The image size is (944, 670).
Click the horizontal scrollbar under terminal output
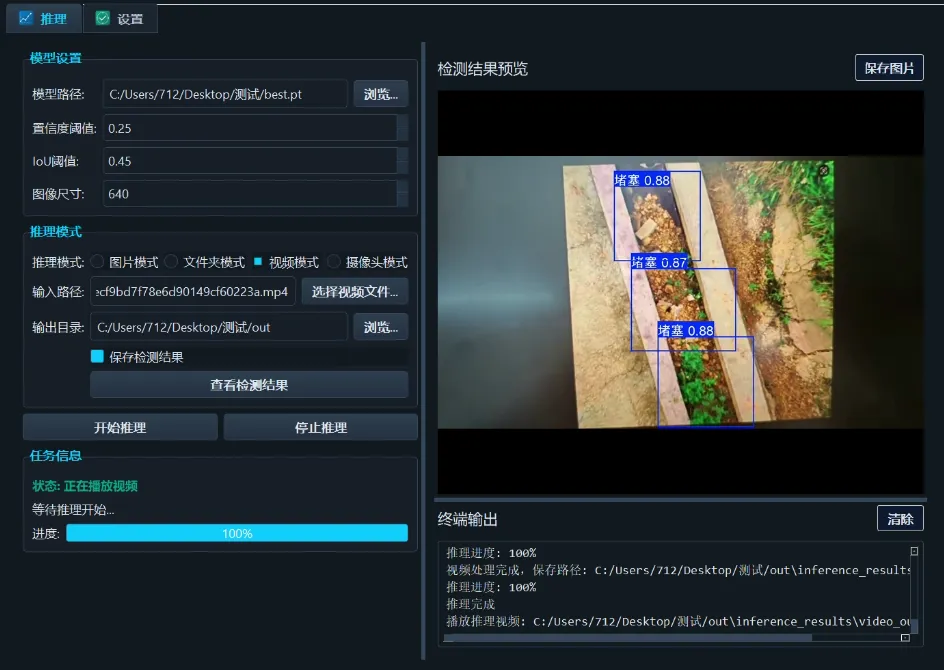tap(620, 637)
